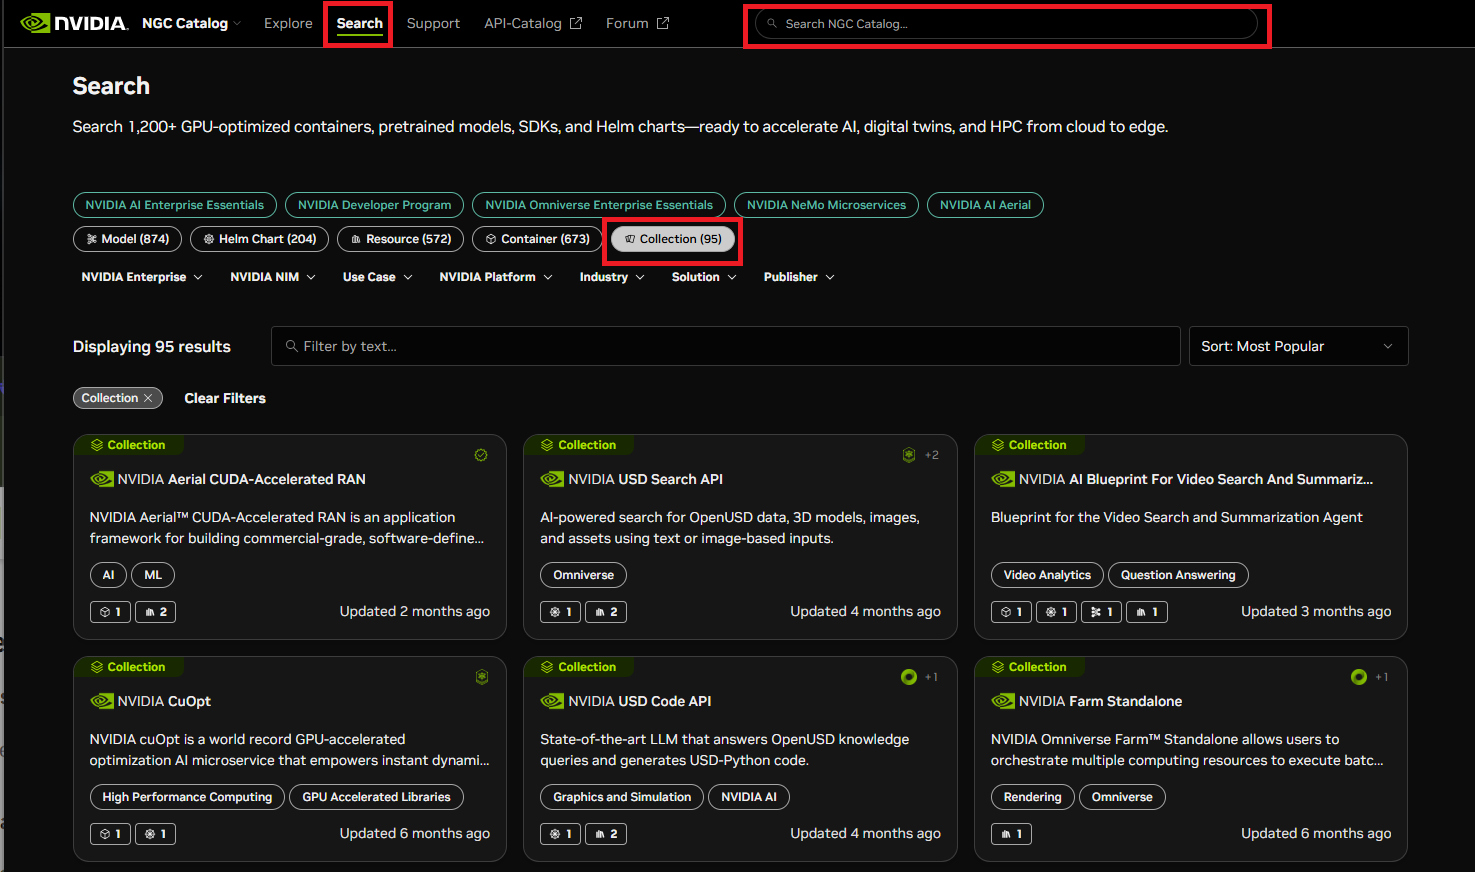Expand the NVIDIA Platform filter dropdown

pyautogui.click(x=496, y=277)
